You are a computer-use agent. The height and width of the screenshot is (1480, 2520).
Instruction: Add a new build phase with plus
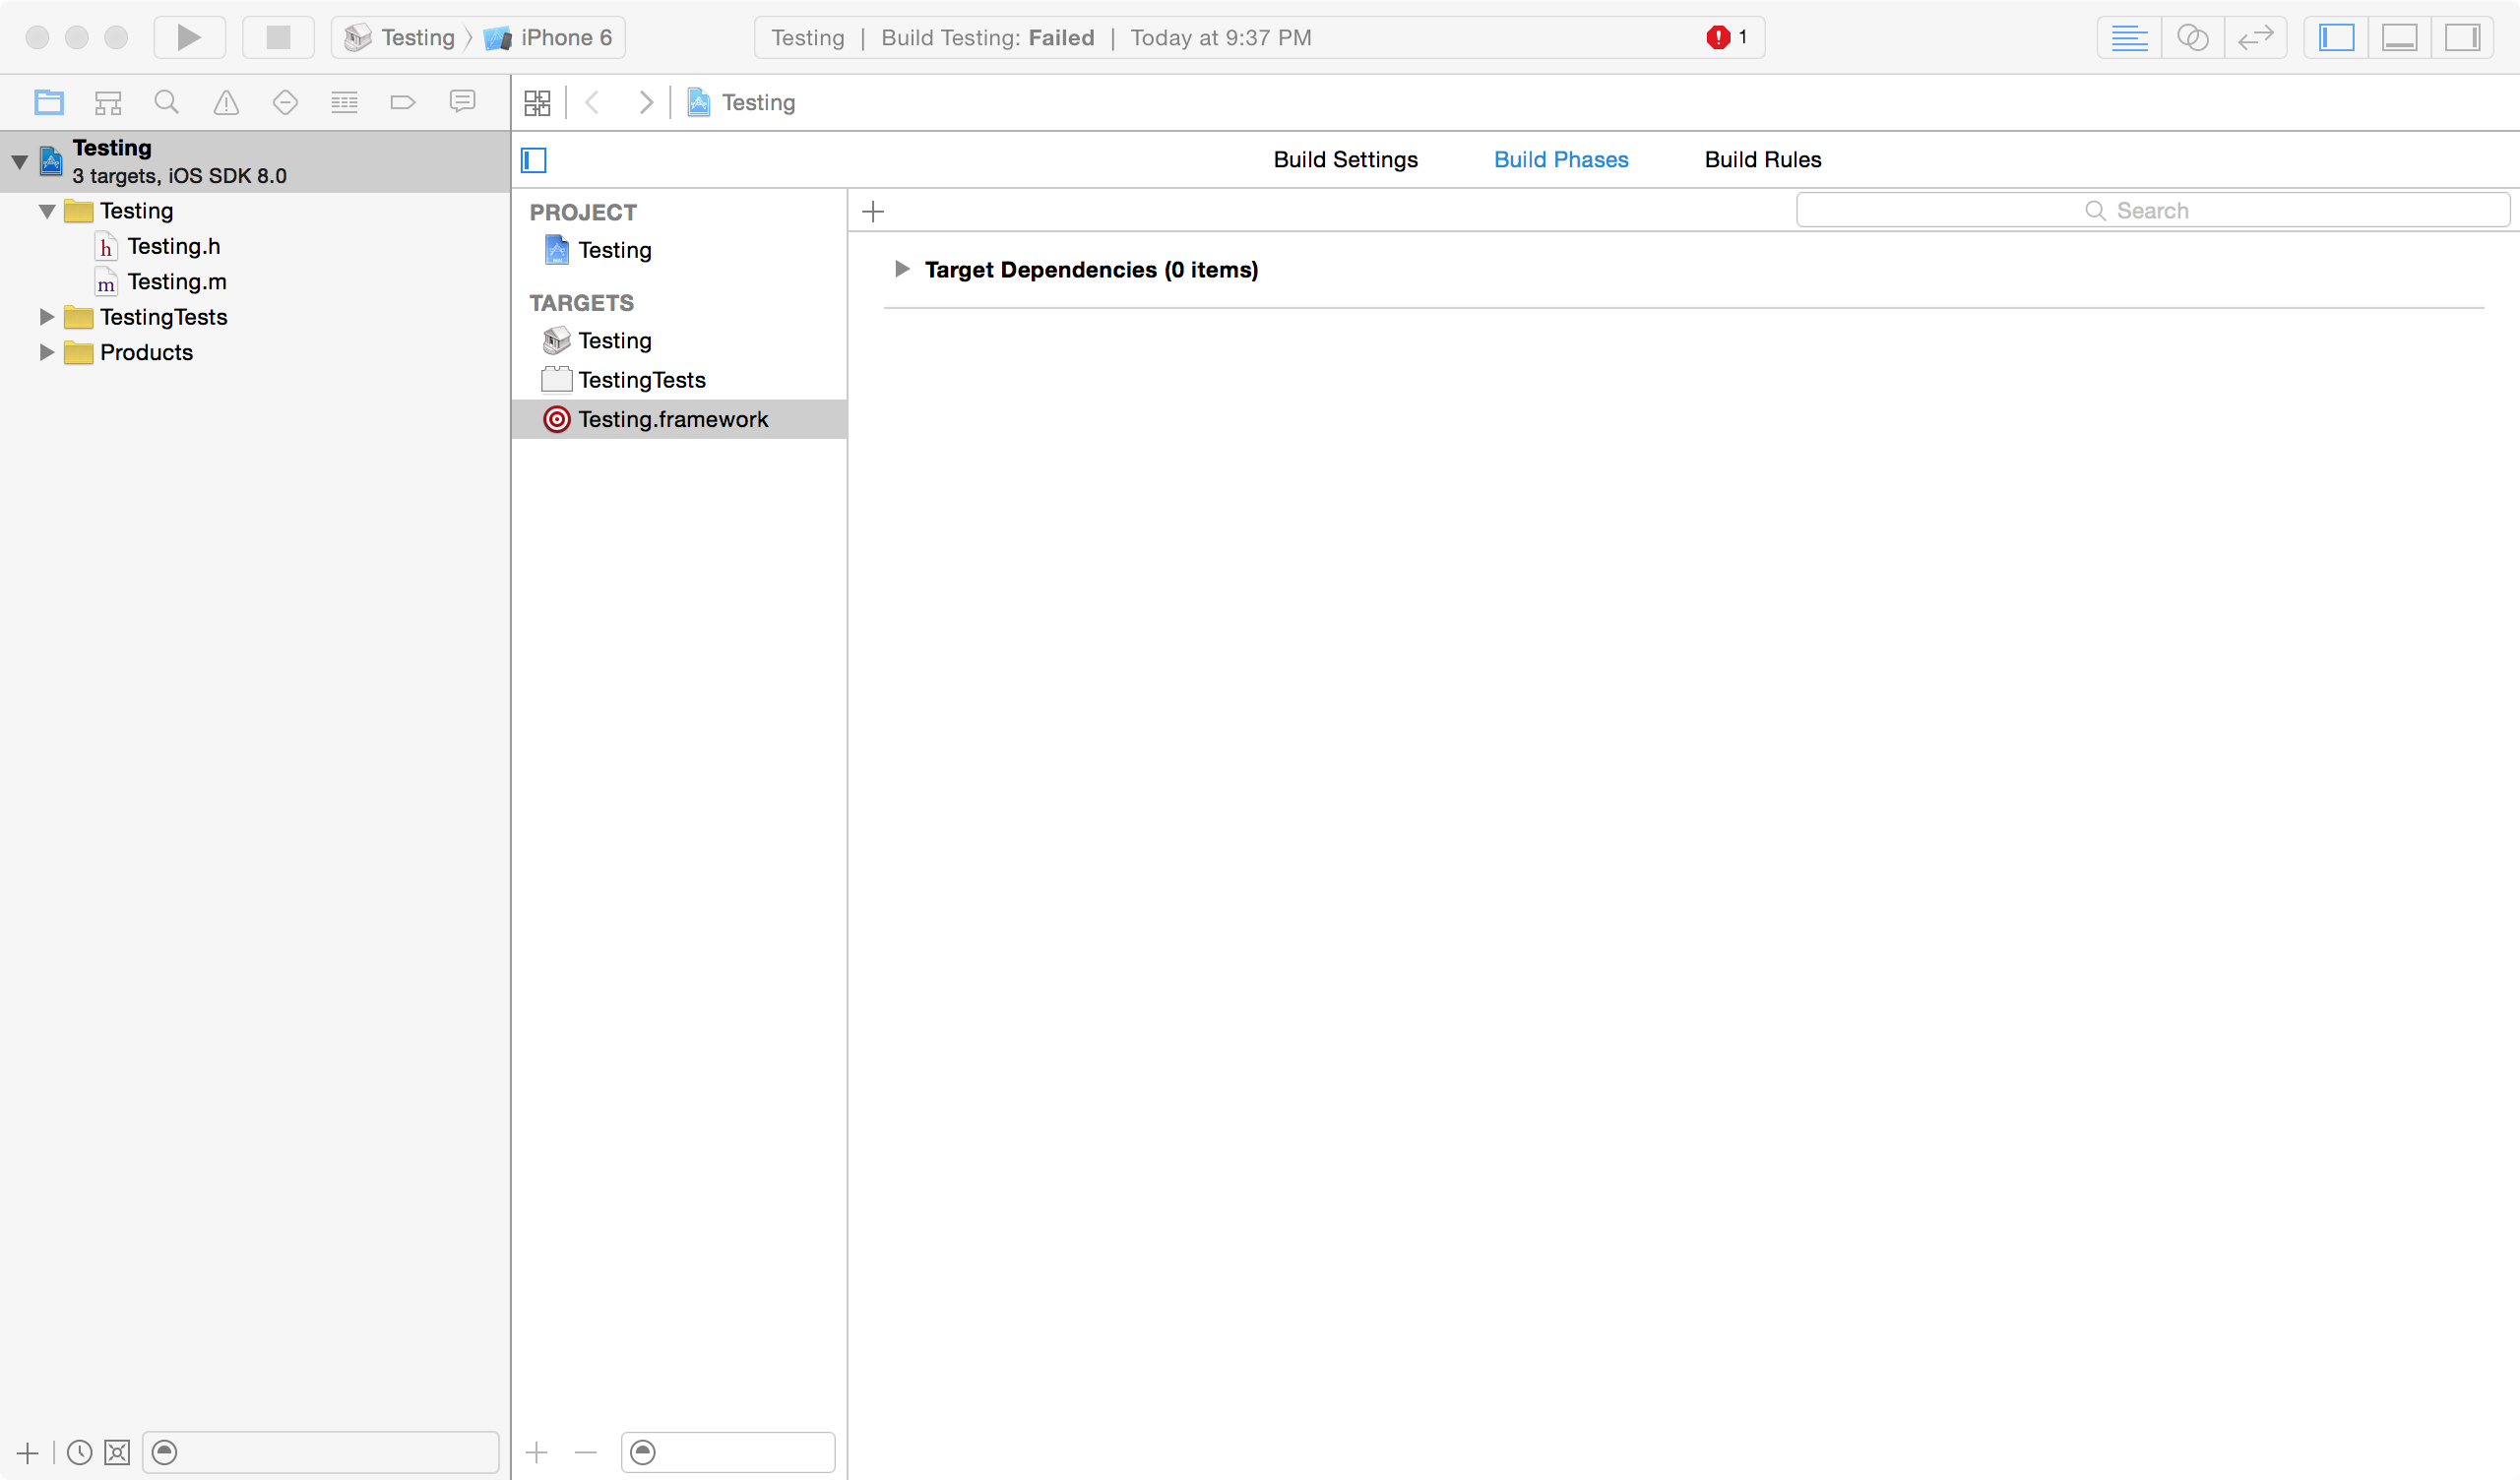click(873, 211)
